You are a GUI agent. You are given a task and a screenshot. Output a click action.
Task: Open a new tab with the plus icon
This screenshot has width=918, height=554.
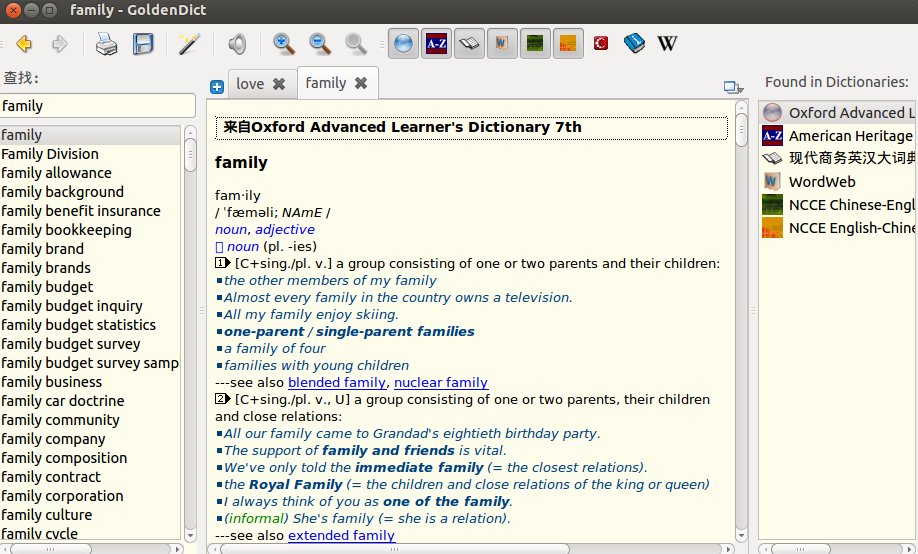pyautogui.click(x=217, y=87)
